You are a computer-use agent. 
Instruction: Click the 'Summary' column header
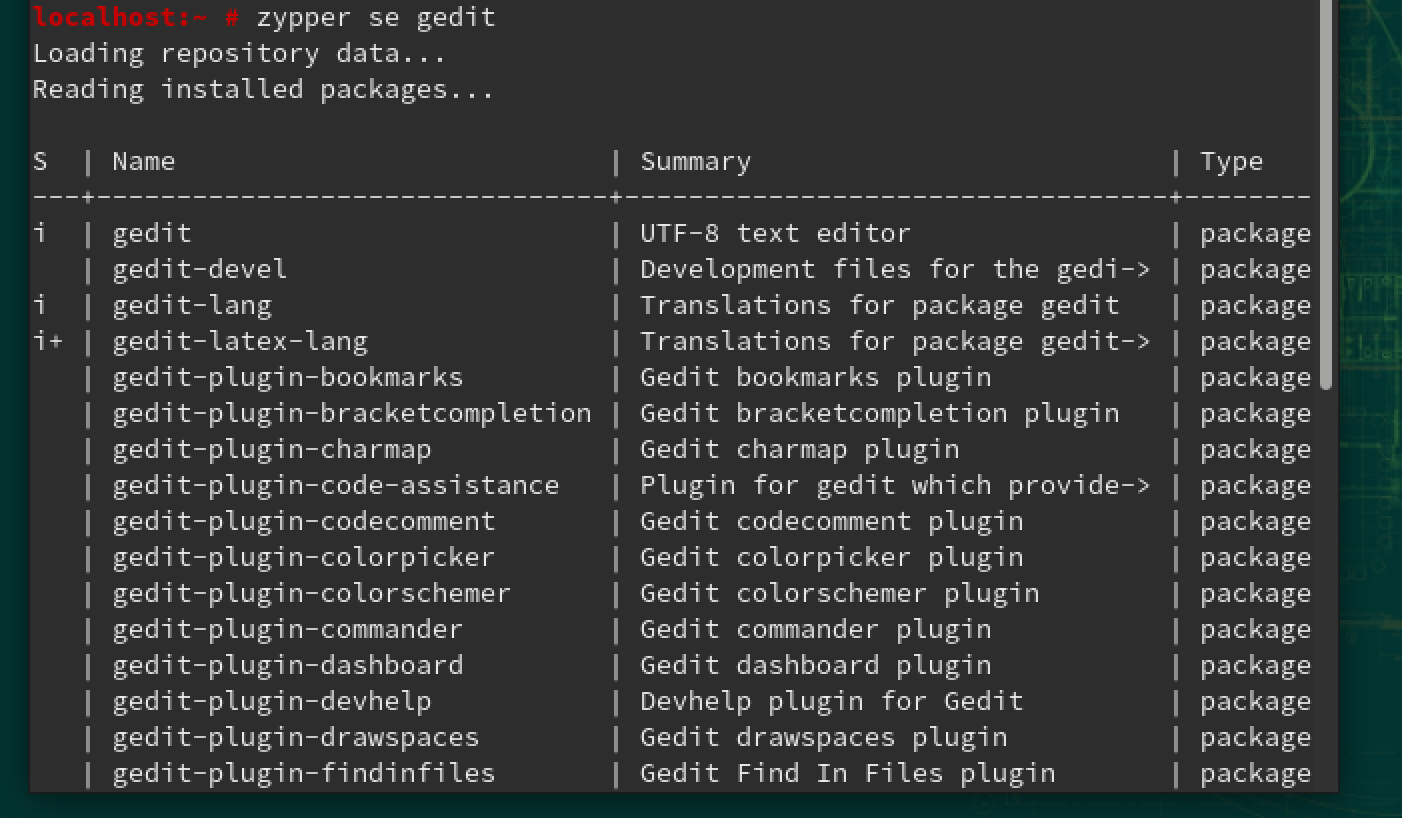(696, 162)
